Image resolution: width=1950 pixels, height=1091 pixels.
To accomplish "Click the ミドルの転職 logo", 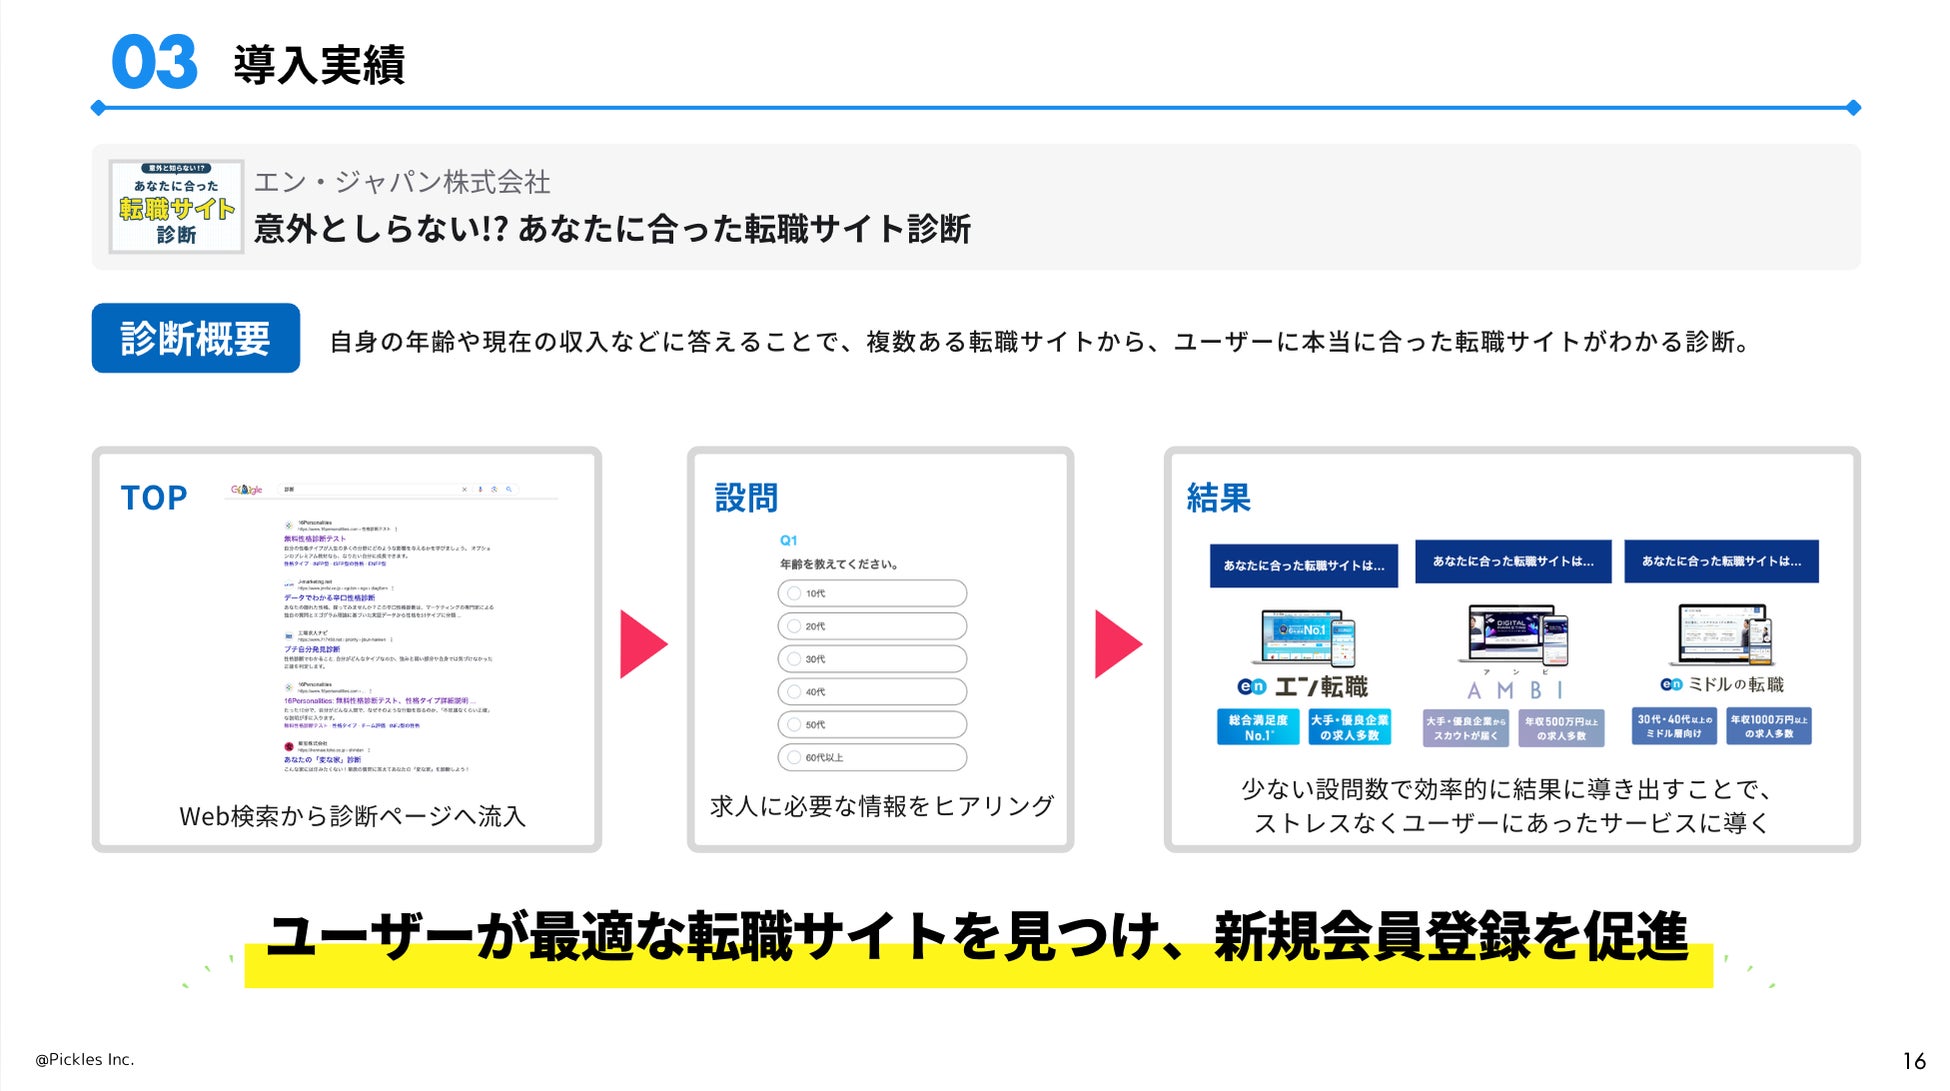I will click(x=1722, y=685).
